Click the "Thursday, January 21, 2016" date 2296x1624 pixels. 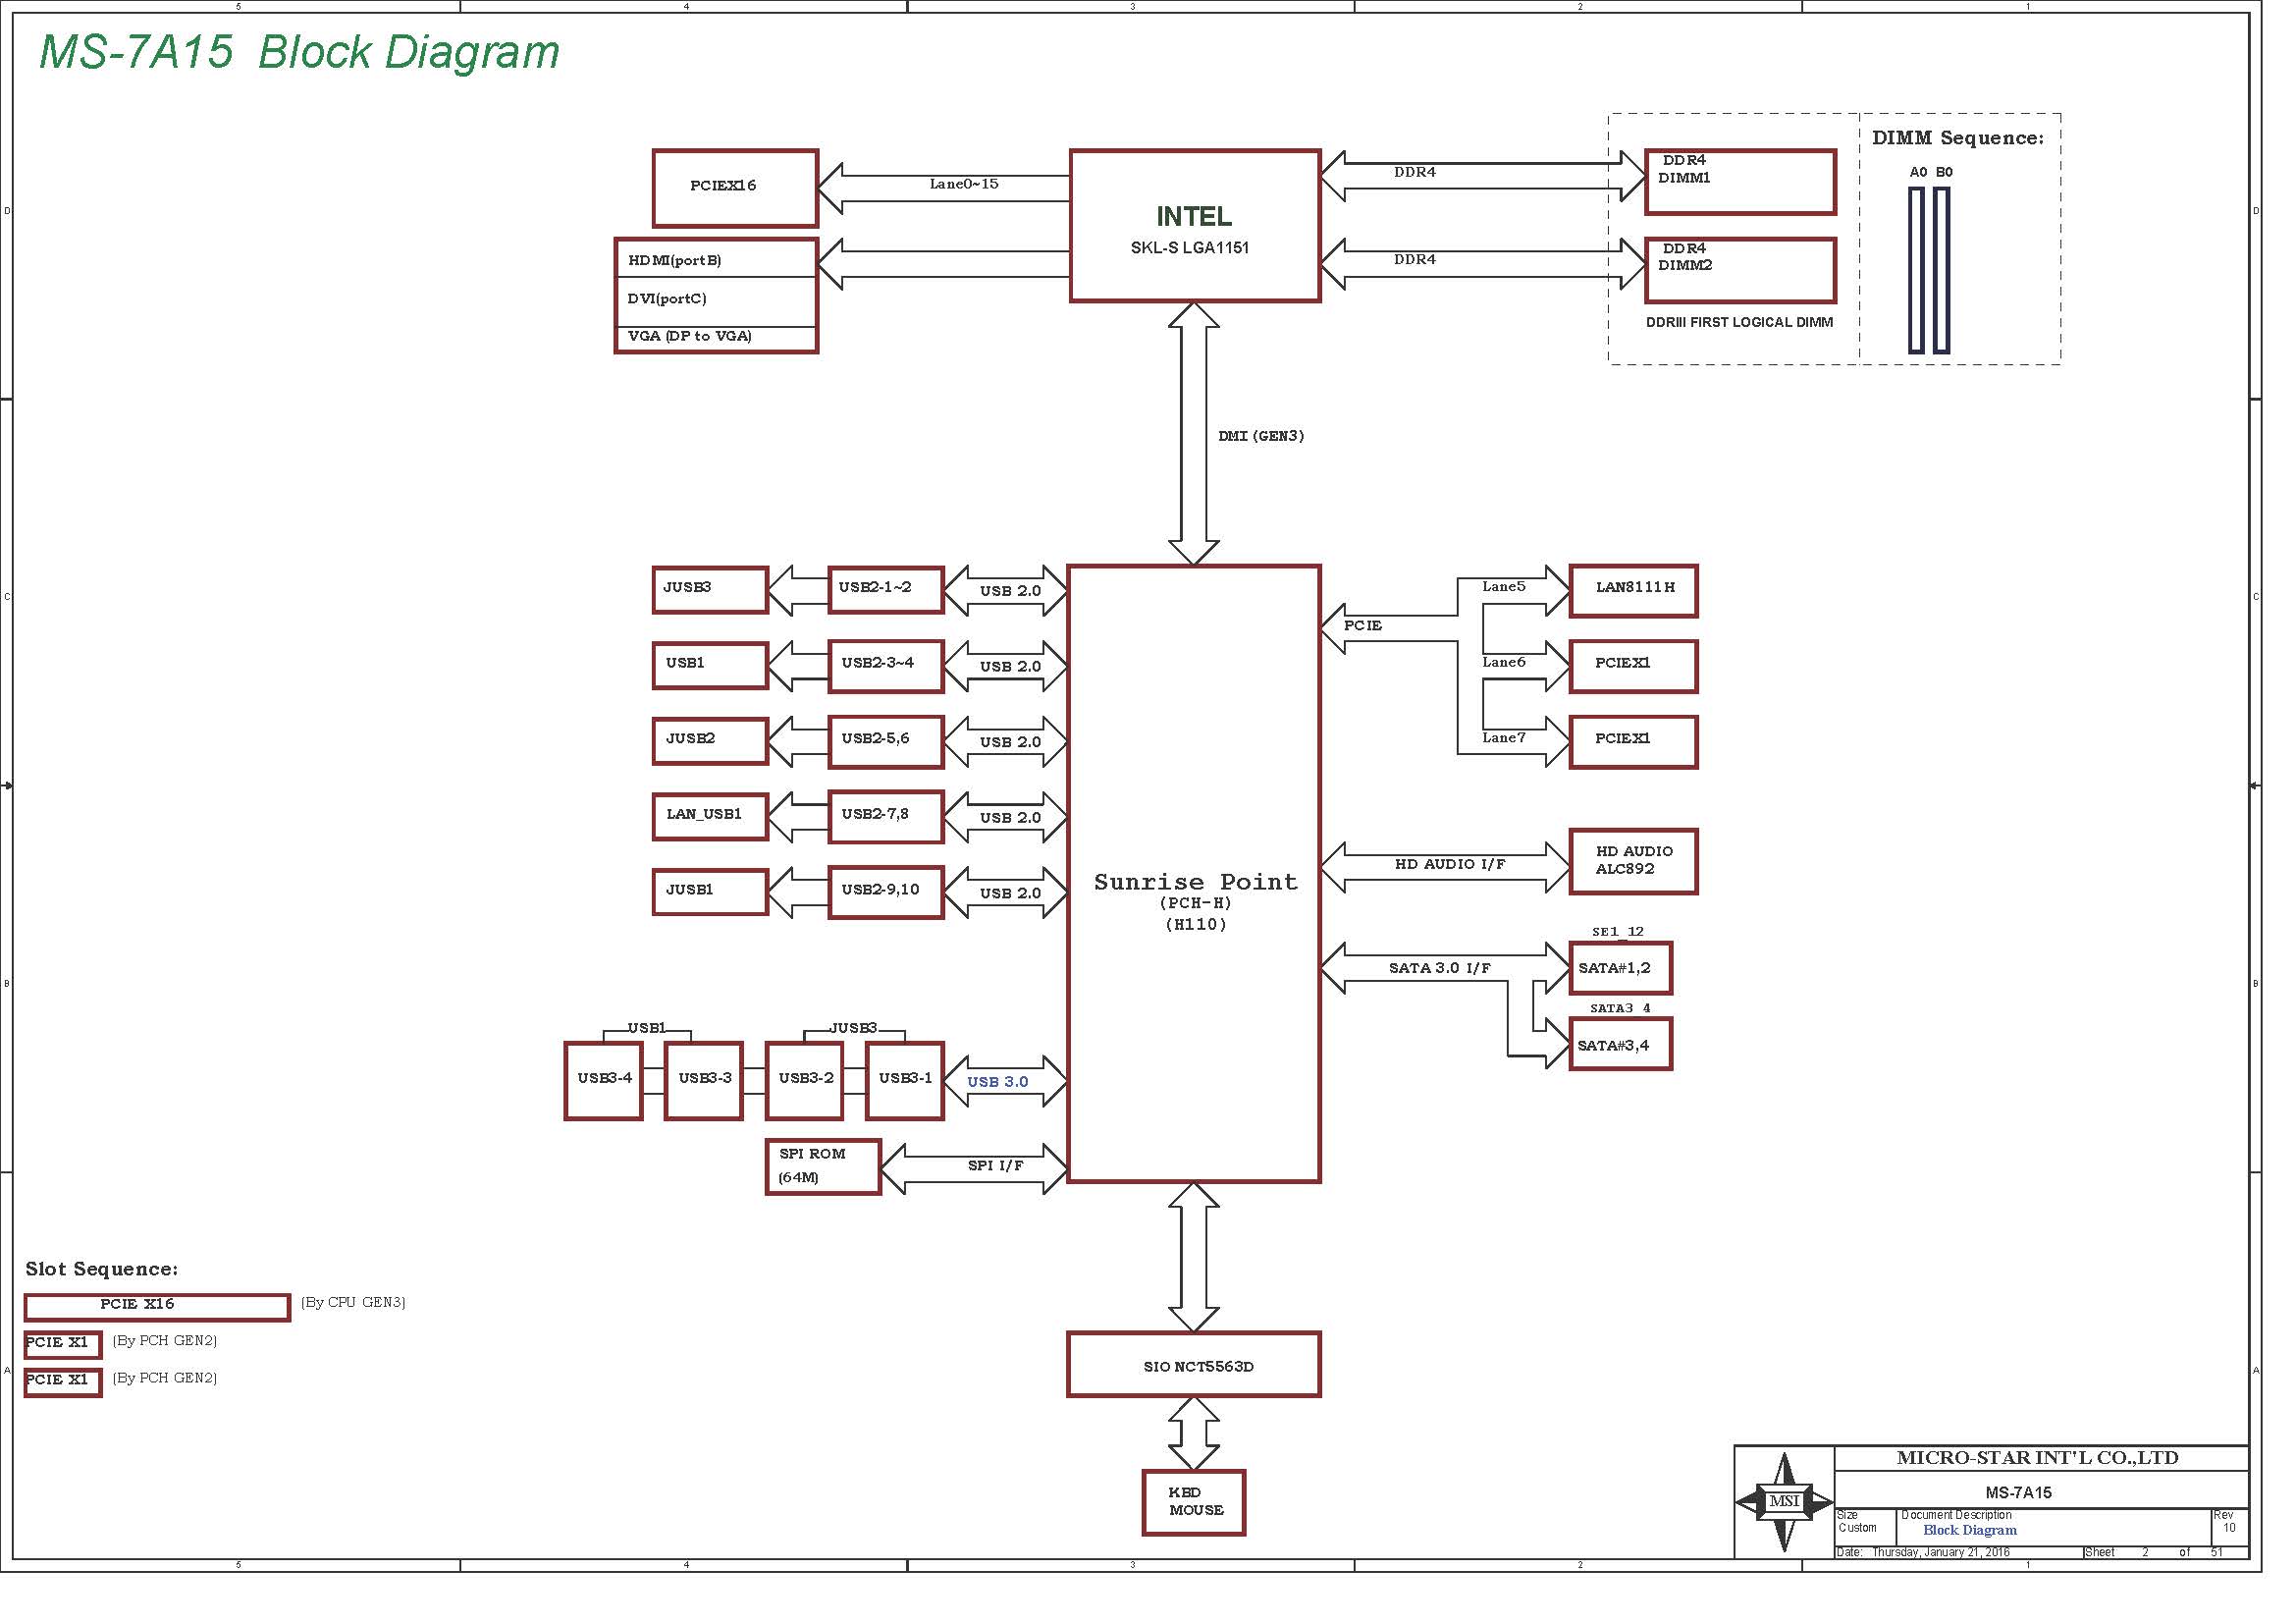pyautogui.click(x=1941, y=1552)
